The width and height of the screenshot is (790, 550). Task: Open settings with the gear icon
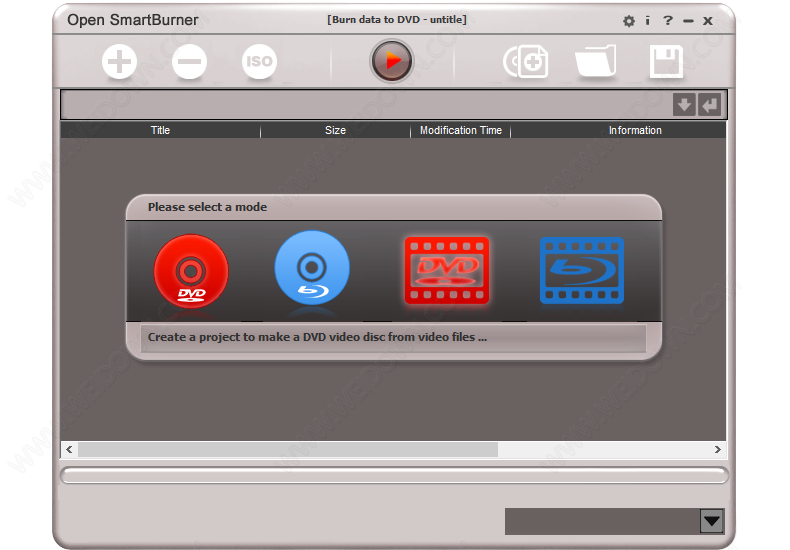629,21
